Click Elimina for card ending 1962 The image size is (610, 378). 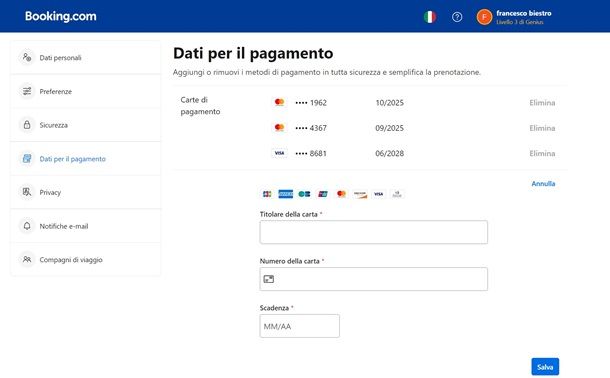pos(542,103)
